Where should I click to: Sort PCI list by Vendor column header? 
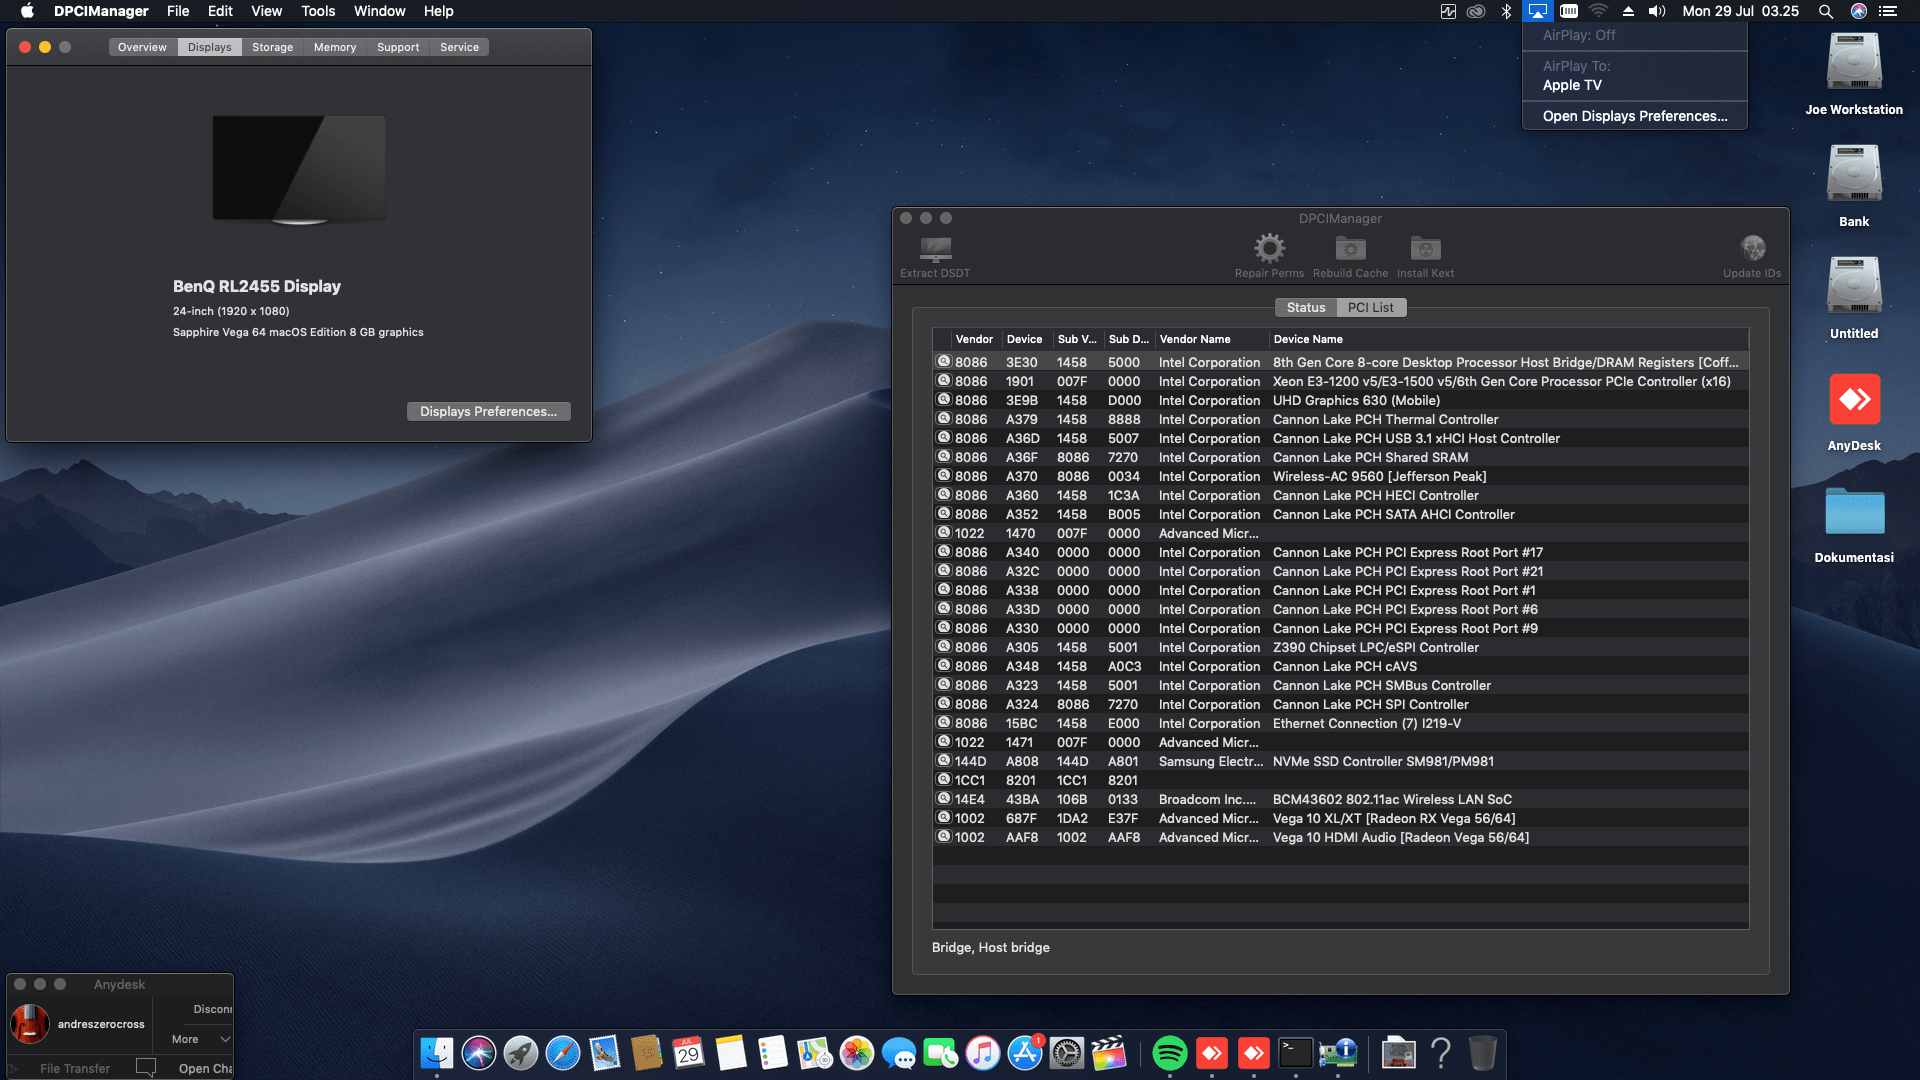click(974, 339)
